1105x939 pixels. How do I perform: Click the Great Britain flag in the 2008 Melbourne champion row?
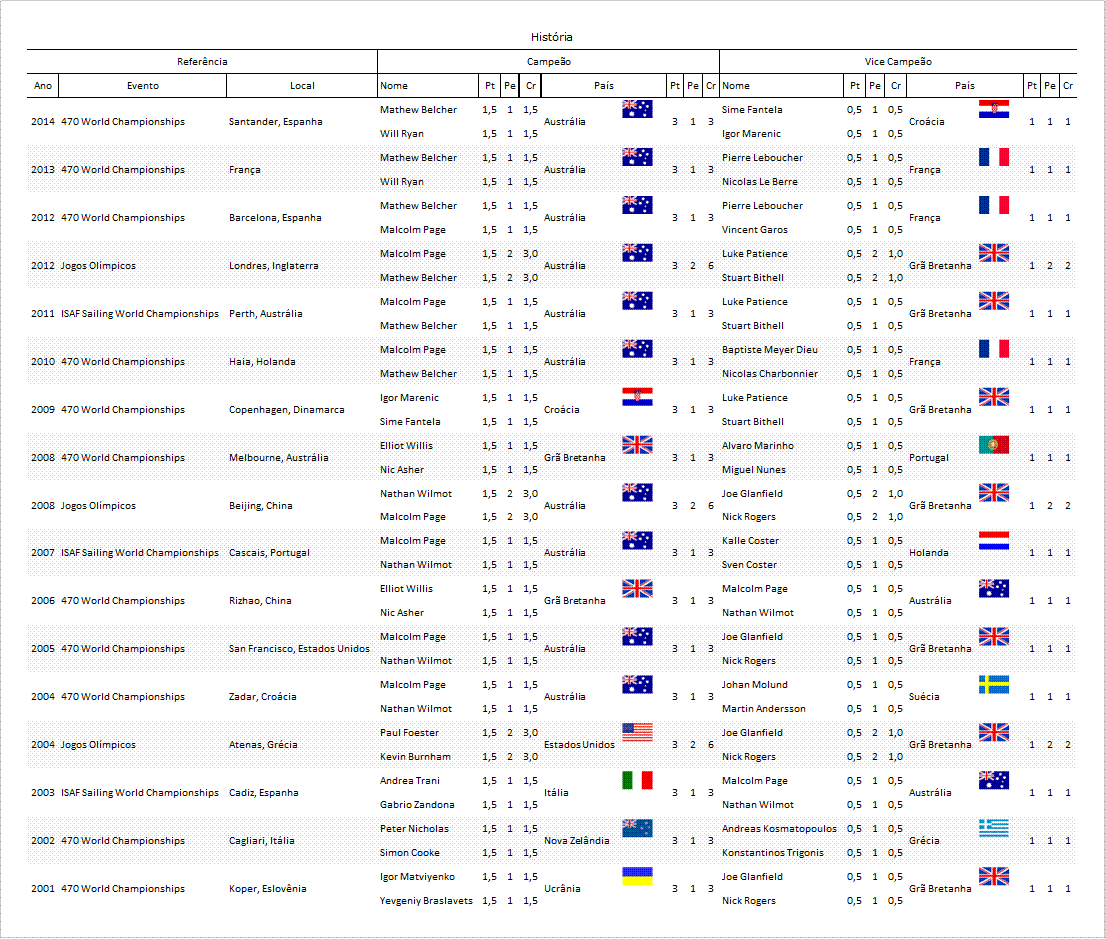coord(637,445)
